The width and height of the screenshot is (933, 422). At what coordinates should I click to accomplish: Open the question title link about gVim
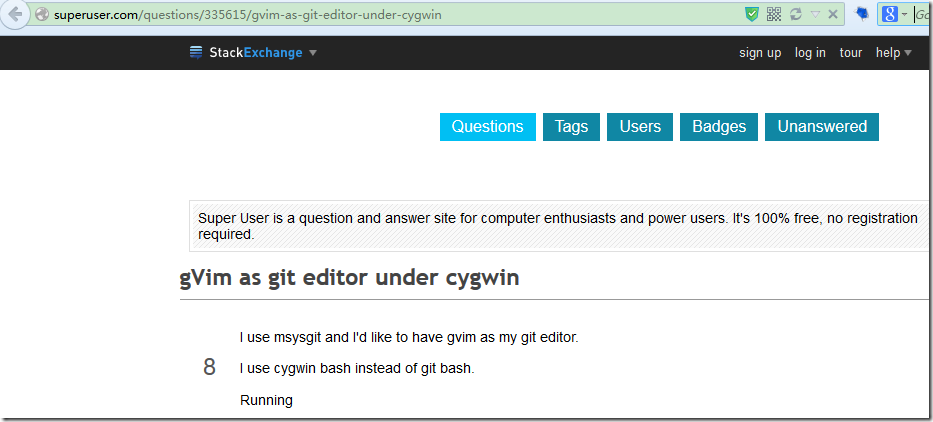(x=349, y=278)
